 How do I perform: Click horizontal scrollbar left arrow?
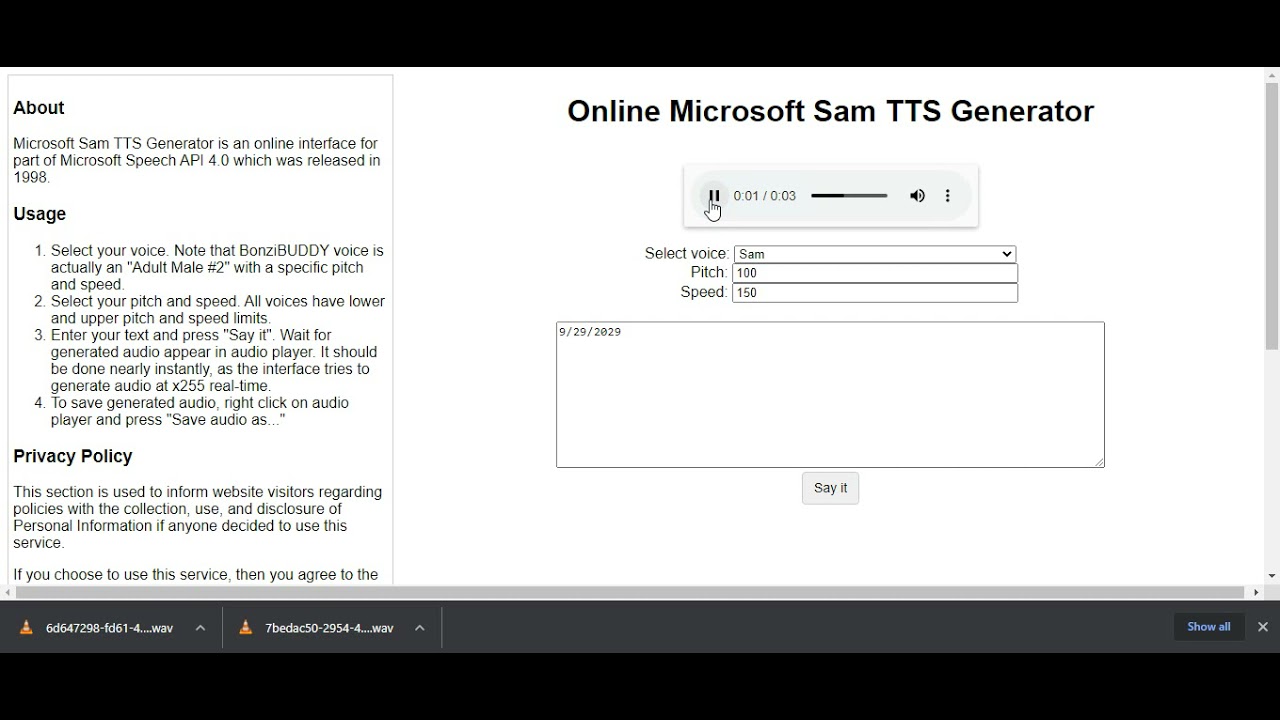click(x=8, y=593)
